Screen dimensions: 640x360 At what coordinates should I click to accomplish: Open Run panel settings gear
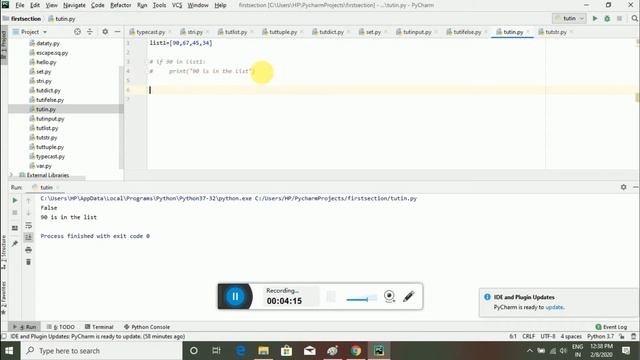coord(623,187)
